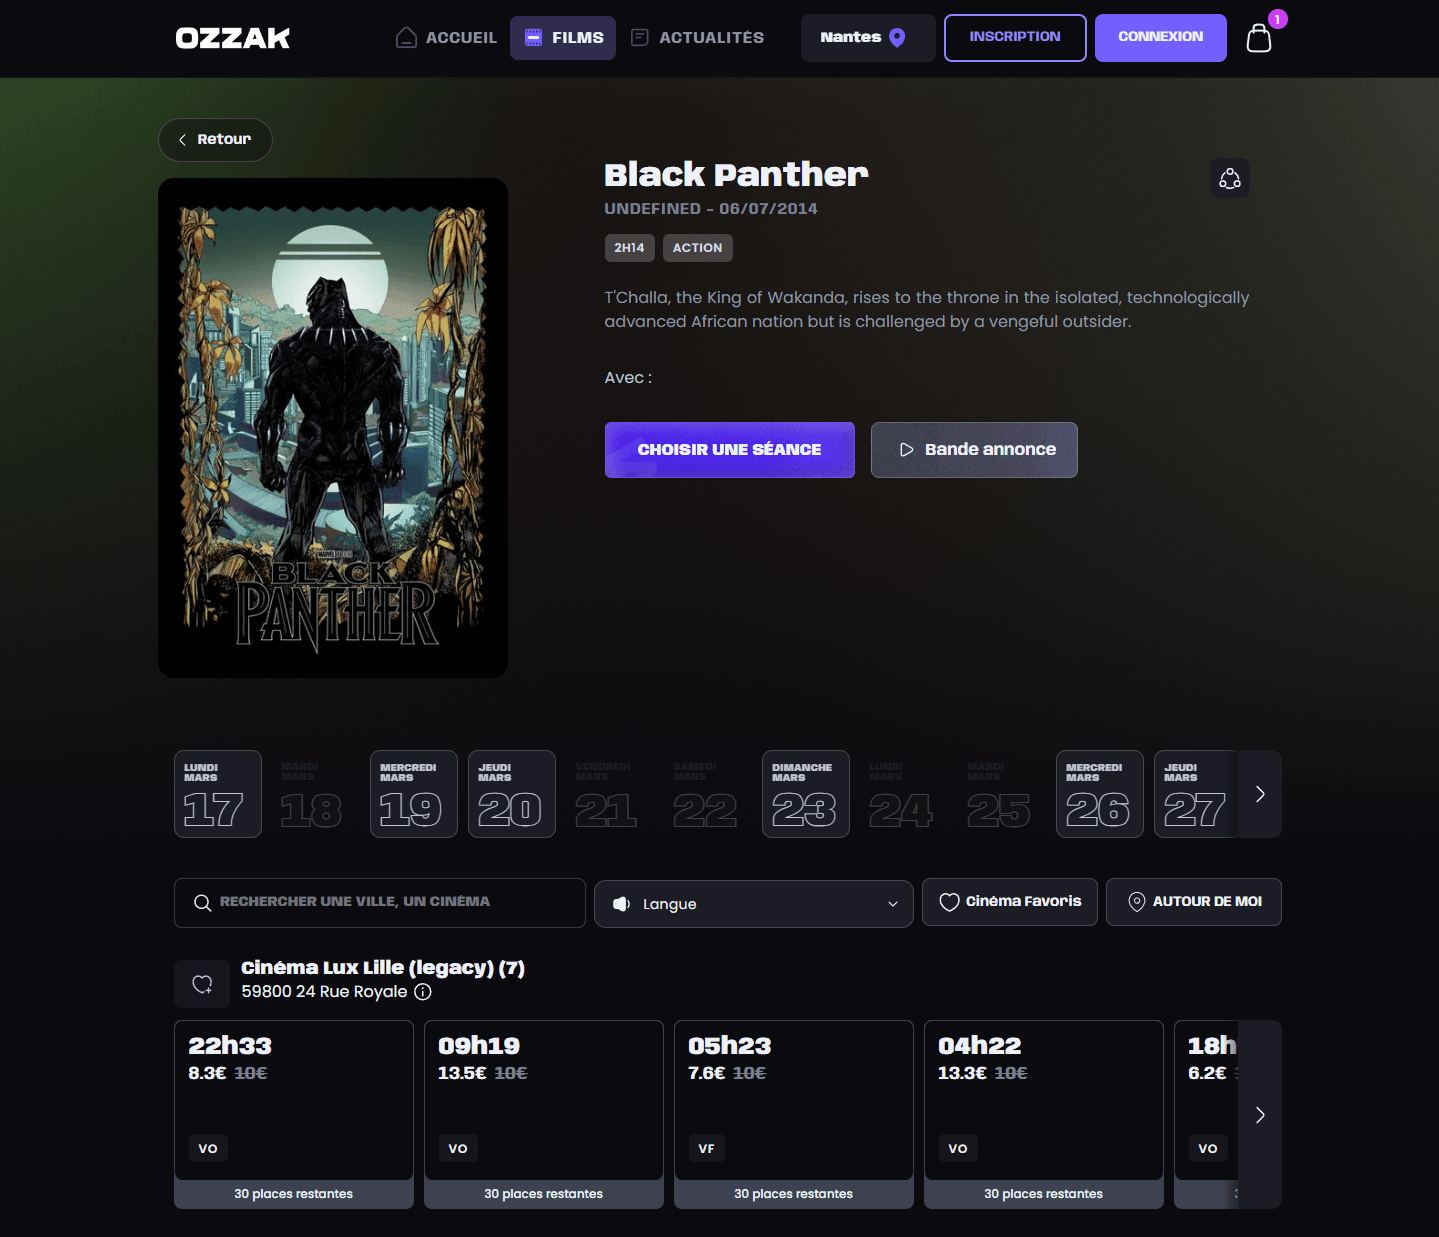Expand the Langue dropdown

pyautogui.click(x=754, y=904)
